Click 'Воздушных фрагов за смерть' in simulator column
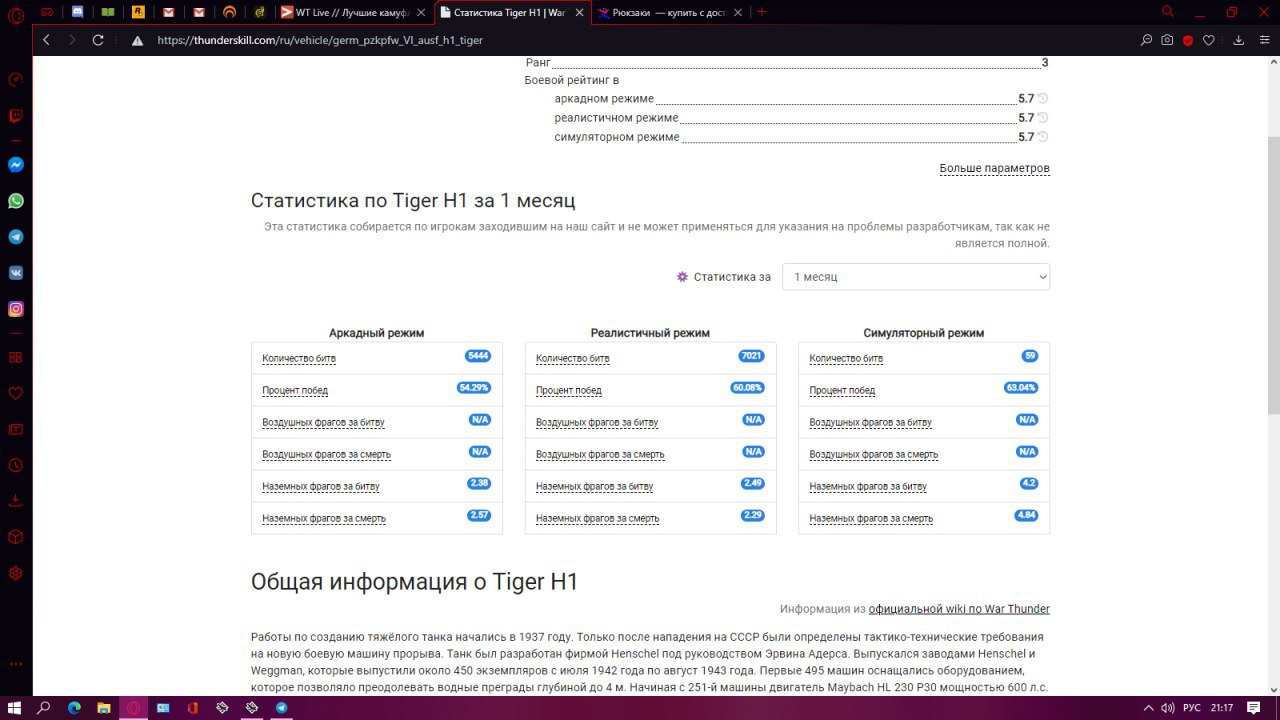This screenshot has width=1280, height=720. coord(873,454)
